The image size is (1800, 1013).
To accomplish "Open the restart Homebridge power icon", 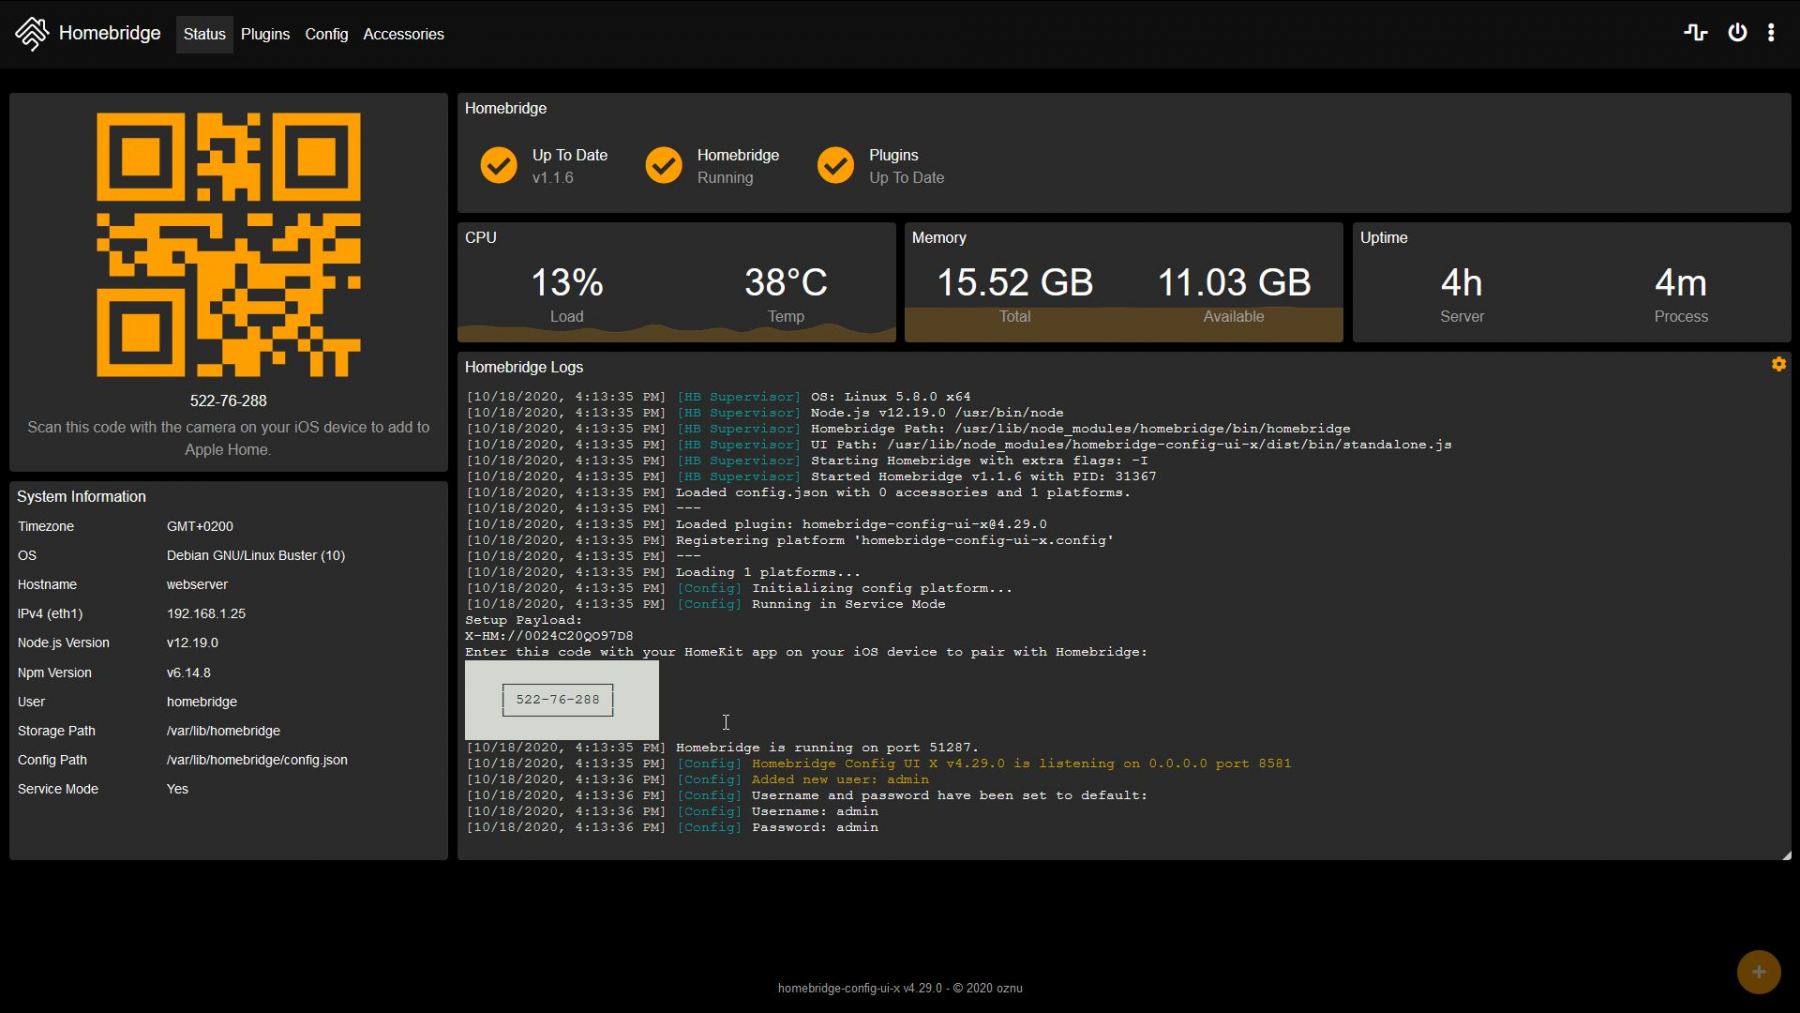I will click(1737, 33).
